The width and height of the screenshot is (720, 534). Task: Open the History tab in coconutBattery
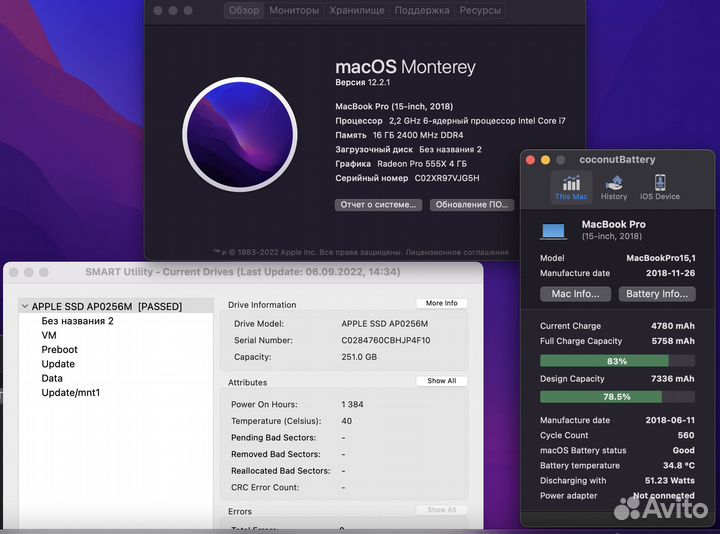tap(614, 187)
